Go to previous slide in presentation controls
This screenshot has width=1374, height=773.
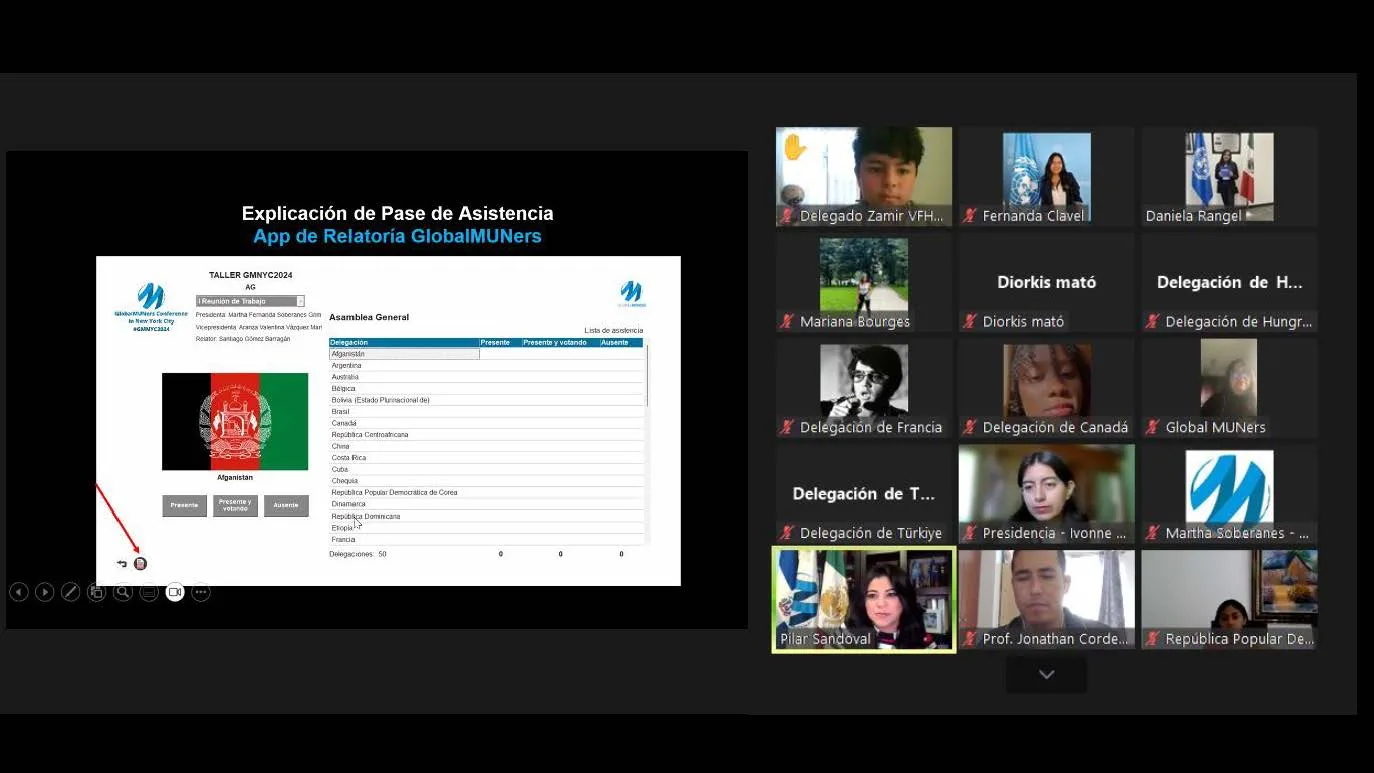pos(19,592)
